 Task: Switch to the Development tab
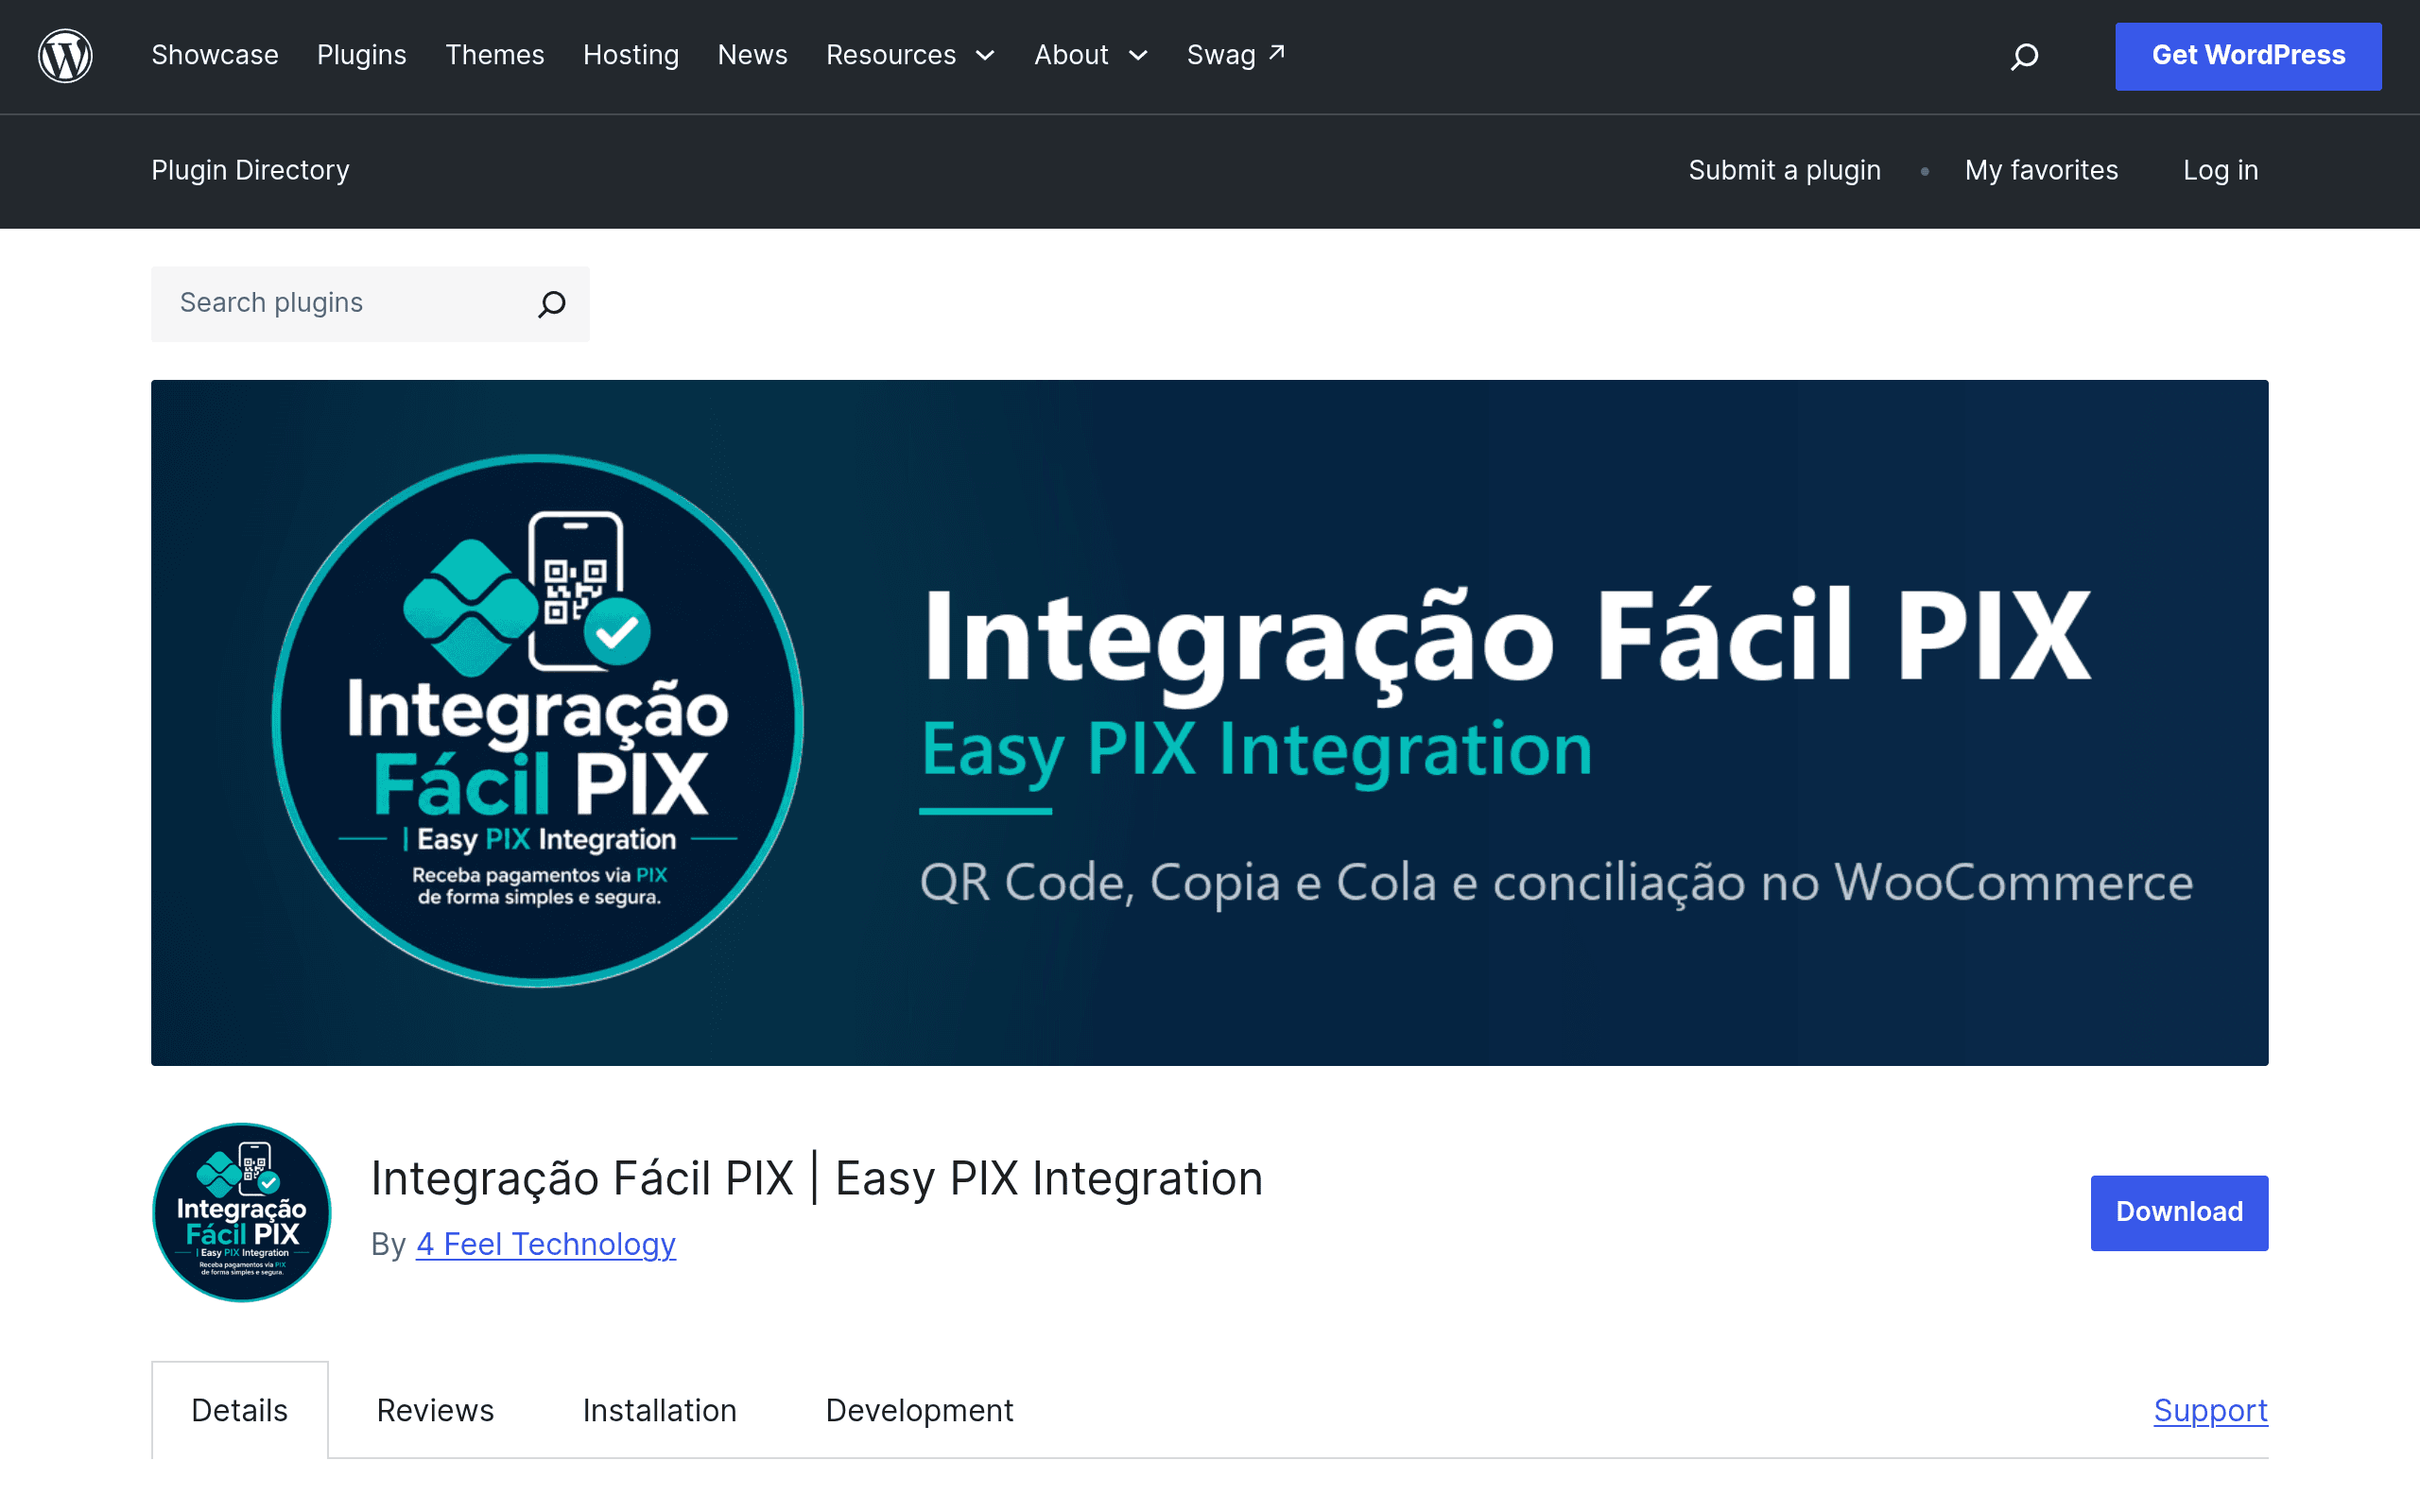[x=920, y=1410]
